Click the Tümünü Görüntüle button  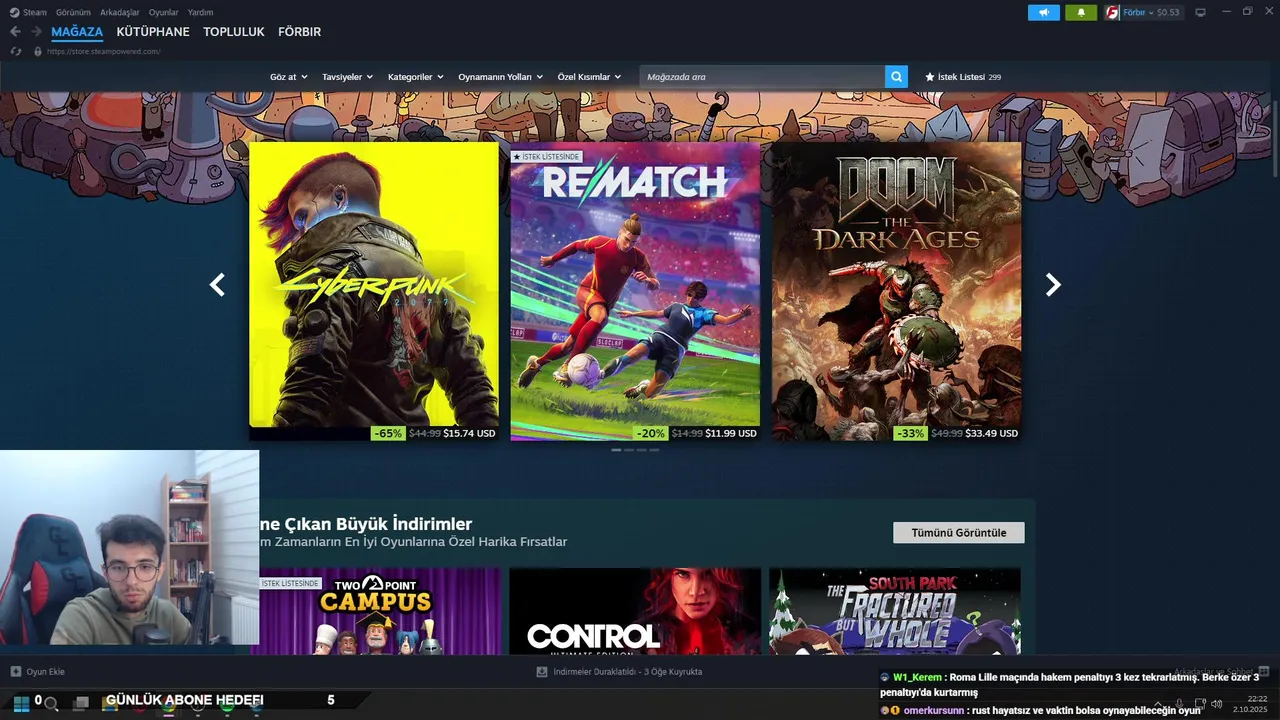pos(958,533)
